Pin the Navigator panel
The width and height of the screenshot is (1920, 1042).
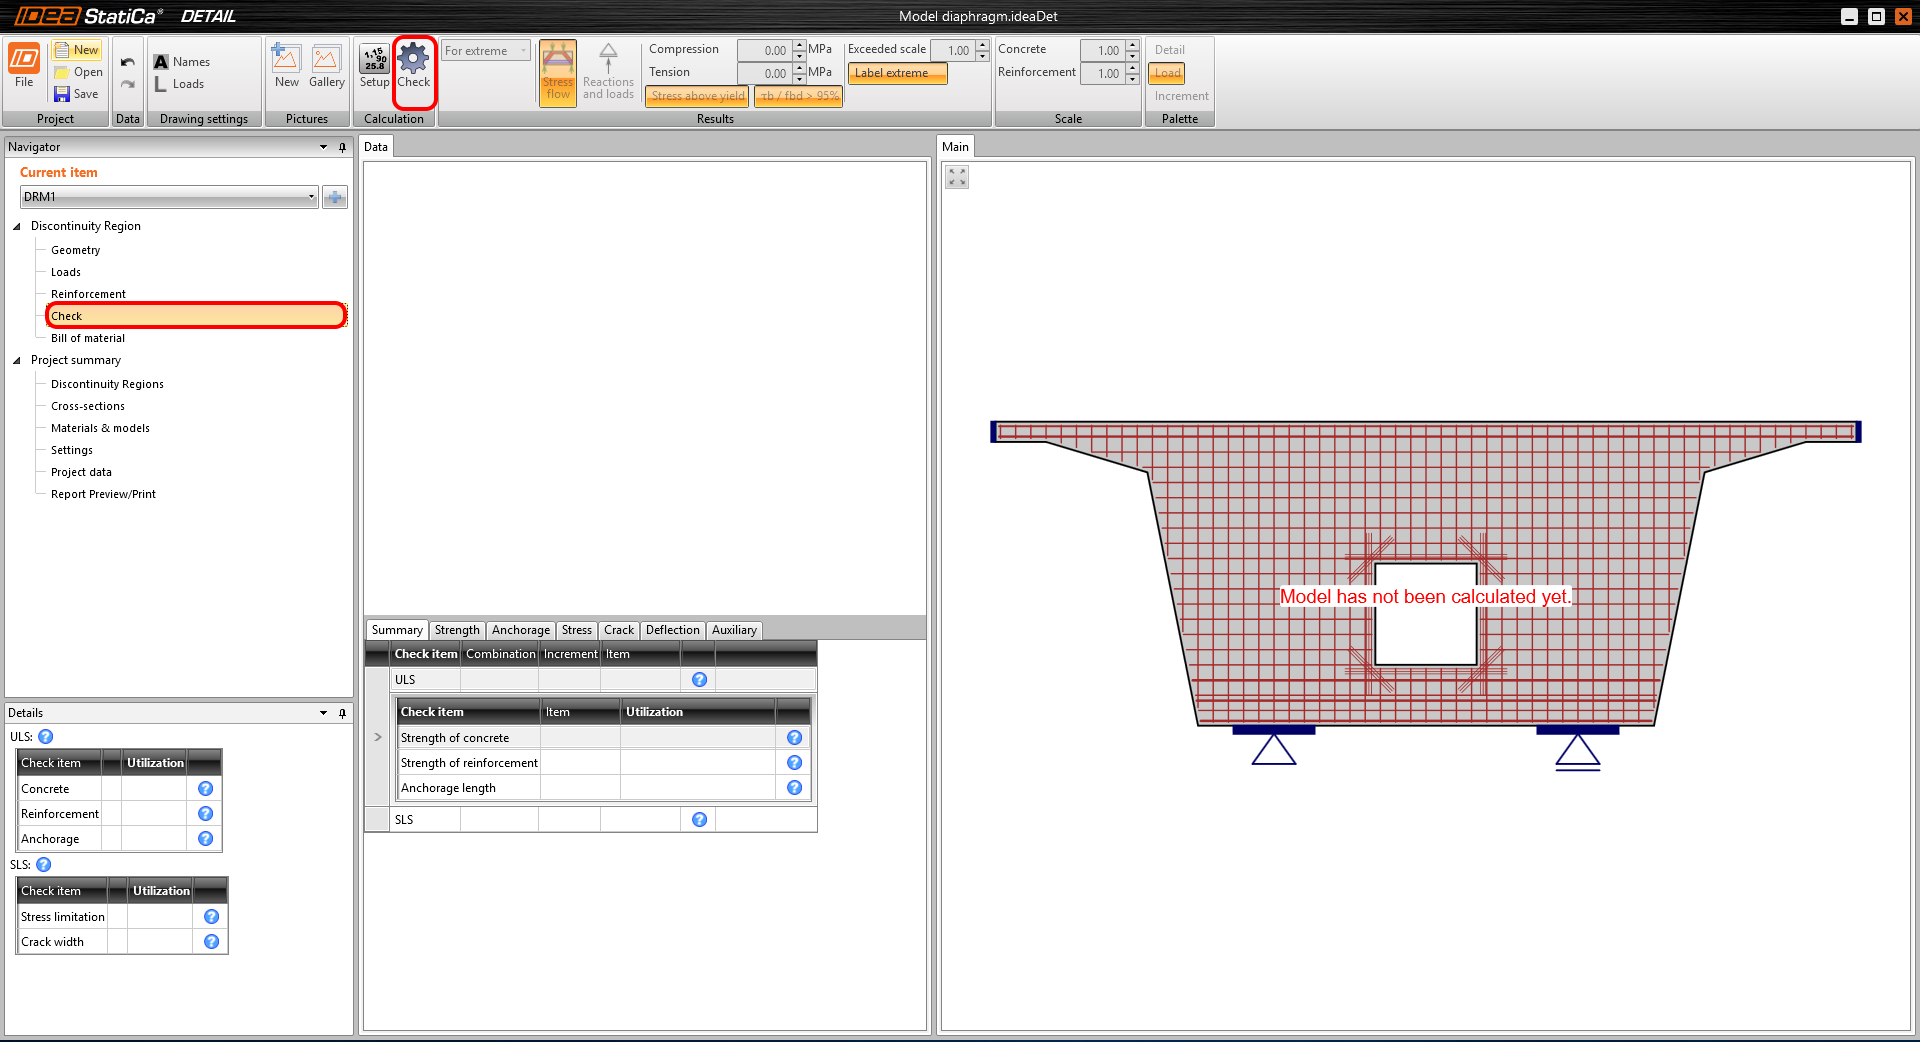(342, 147)
